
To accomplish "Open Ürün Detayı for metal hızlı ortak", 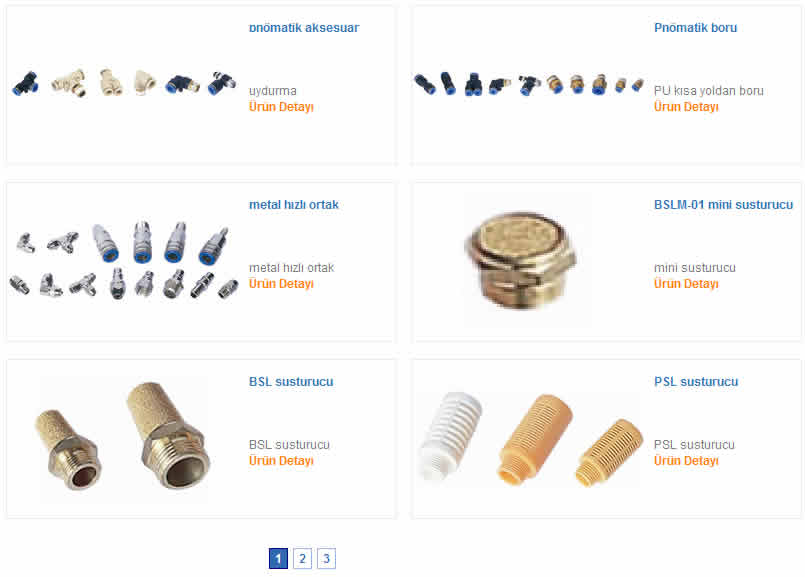I will tap(281, 284).
